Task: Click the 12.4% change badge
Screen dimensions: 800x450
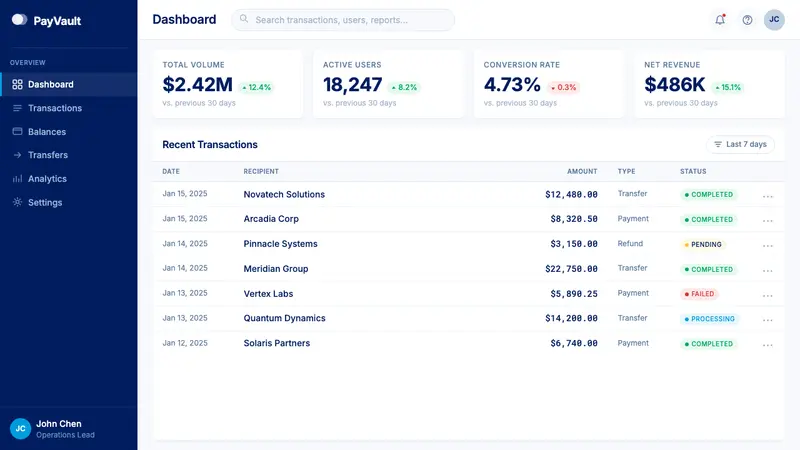Action: tap(257, 87)
